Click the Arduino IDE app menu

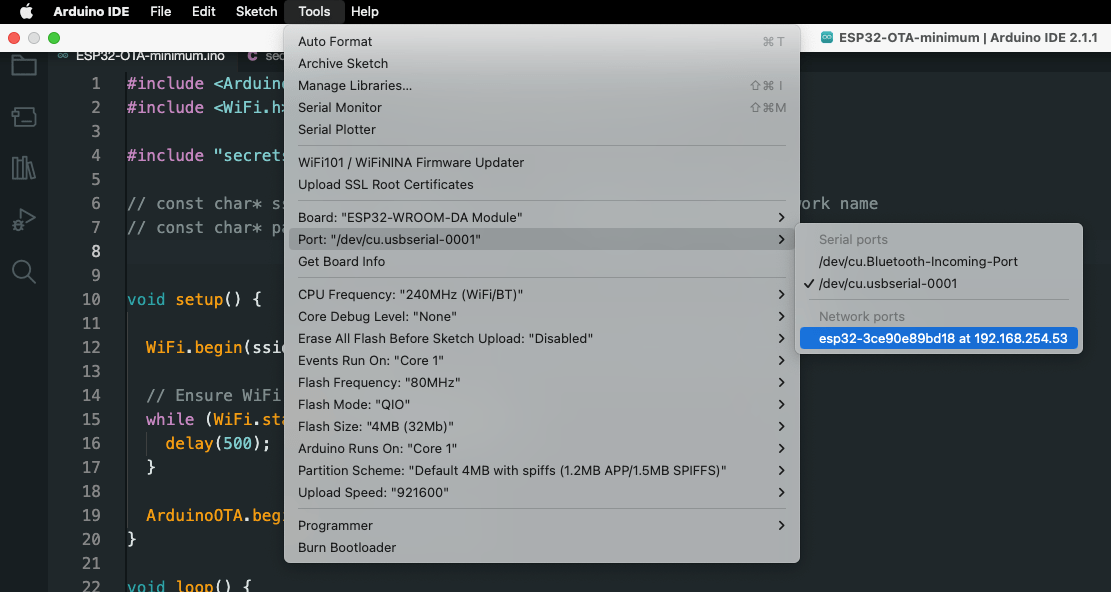click(91, 11)
